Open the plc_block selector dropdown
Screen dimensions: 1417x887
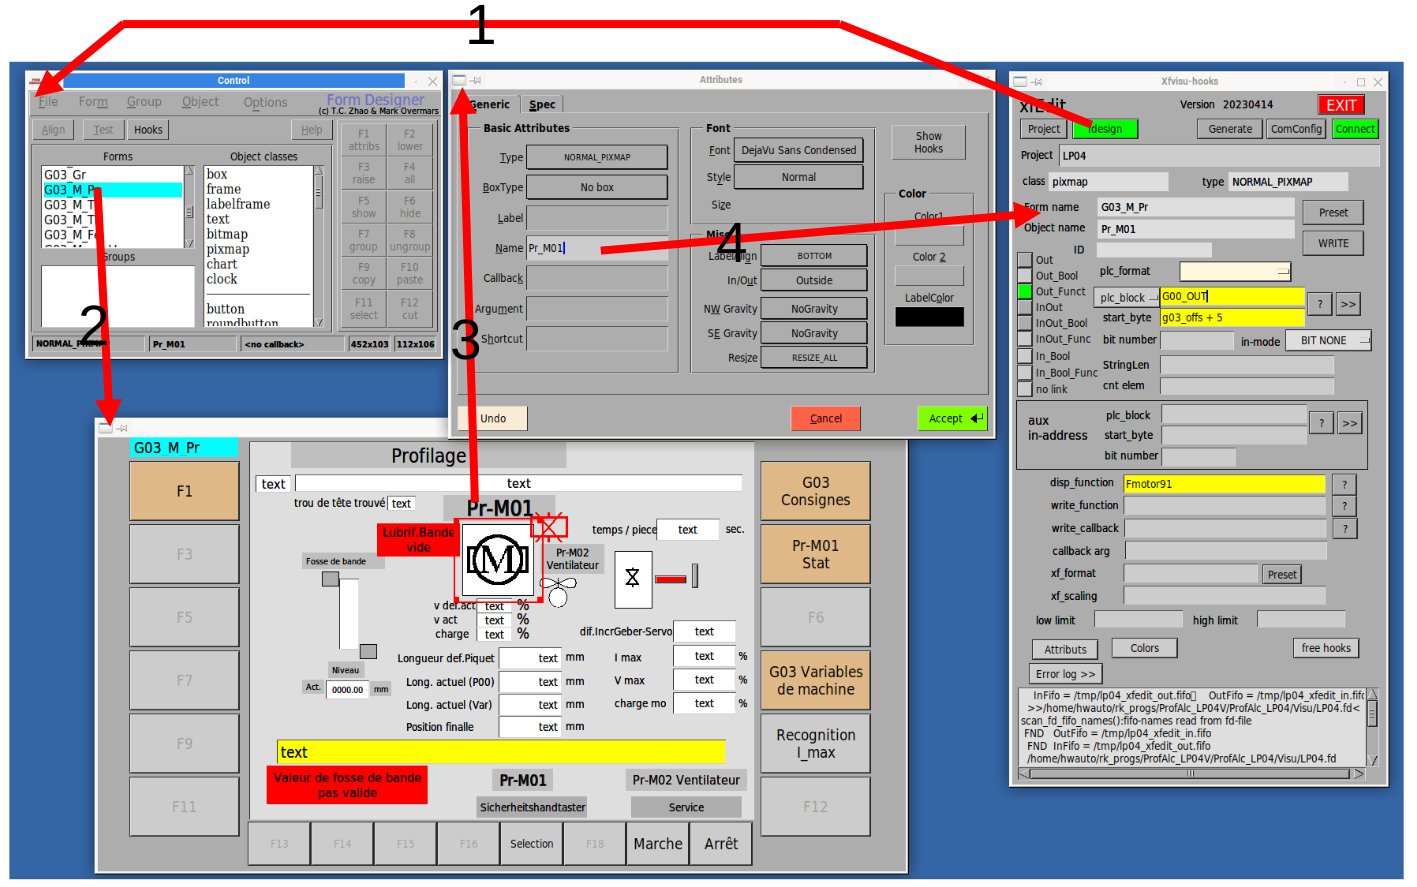(x=1125, y=298)
